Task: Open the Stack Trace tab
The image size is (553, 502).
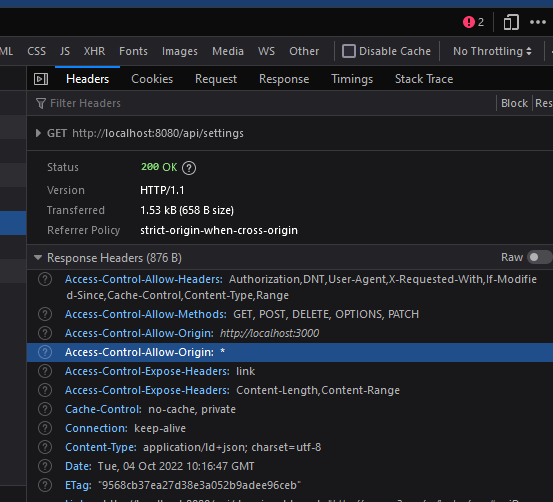Action: (424, 79)
